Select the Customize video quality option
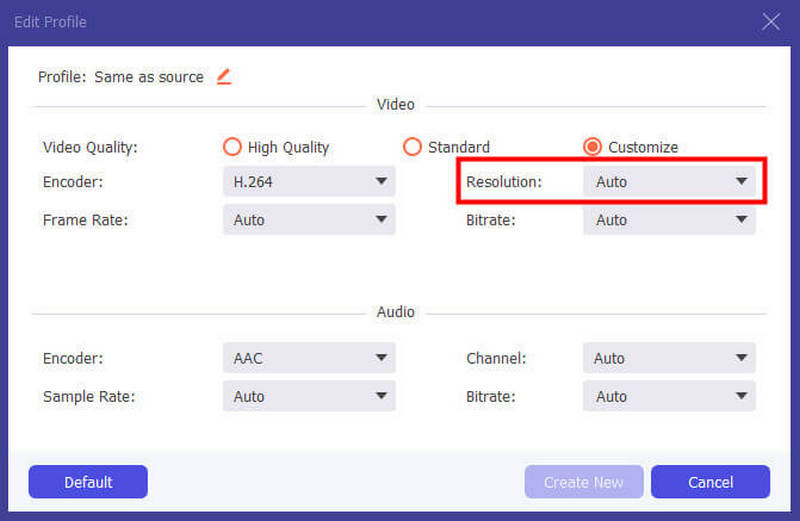This screenshot has height=521, width=800. 592,147
